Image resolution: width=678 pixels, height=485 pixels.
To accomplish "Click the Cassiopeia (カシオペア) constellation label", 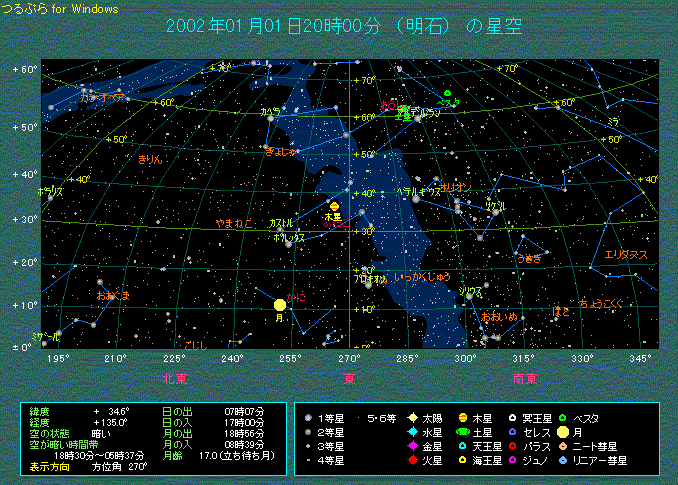I will 102,98.
